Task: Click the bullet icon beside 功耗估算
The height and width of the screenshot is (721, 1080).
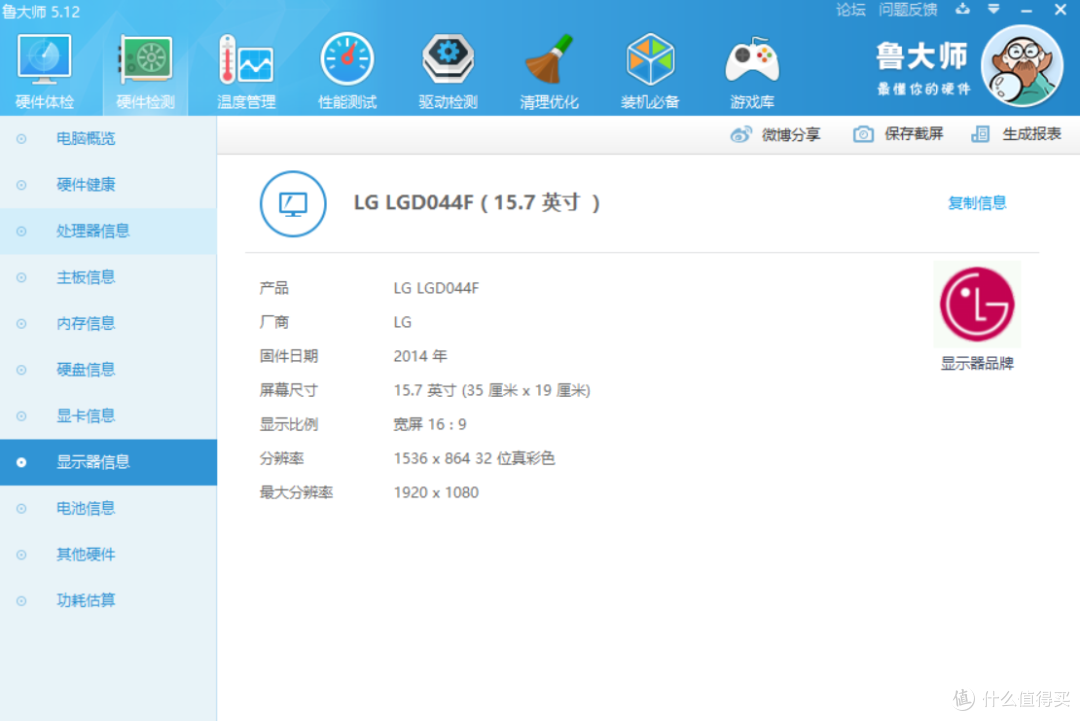Action: (x=21, y=601)
